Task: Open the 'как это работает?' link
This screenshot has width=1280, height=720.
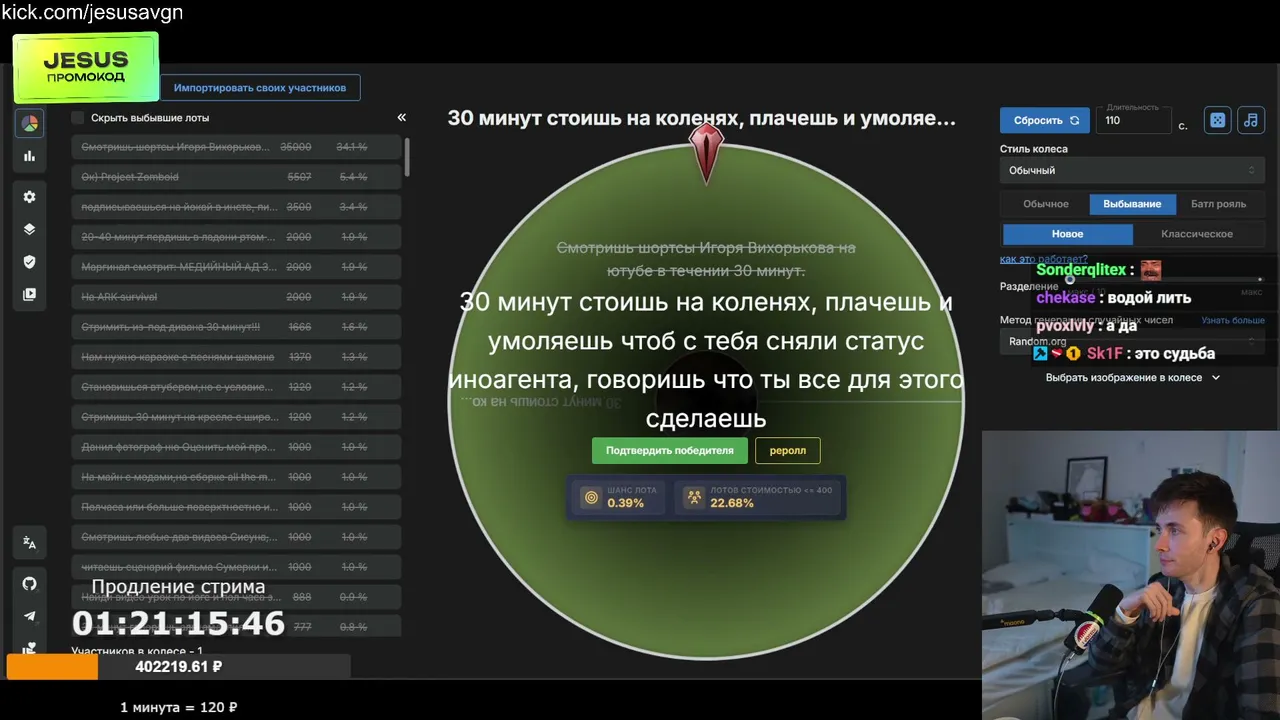Action: pyautogui.click(x=1043, y=259)
